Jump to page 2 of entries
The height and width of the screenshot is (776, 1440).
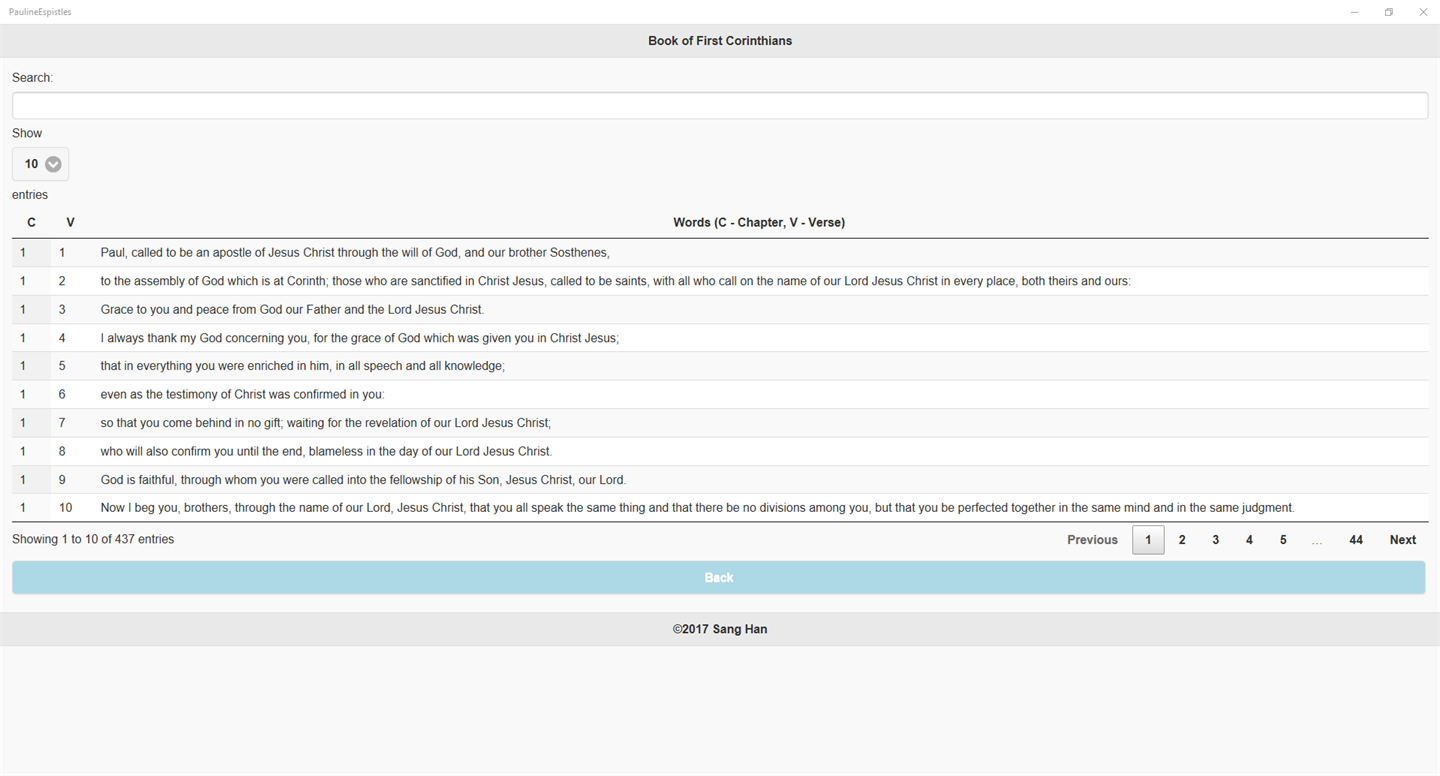tap(1182, 540)
